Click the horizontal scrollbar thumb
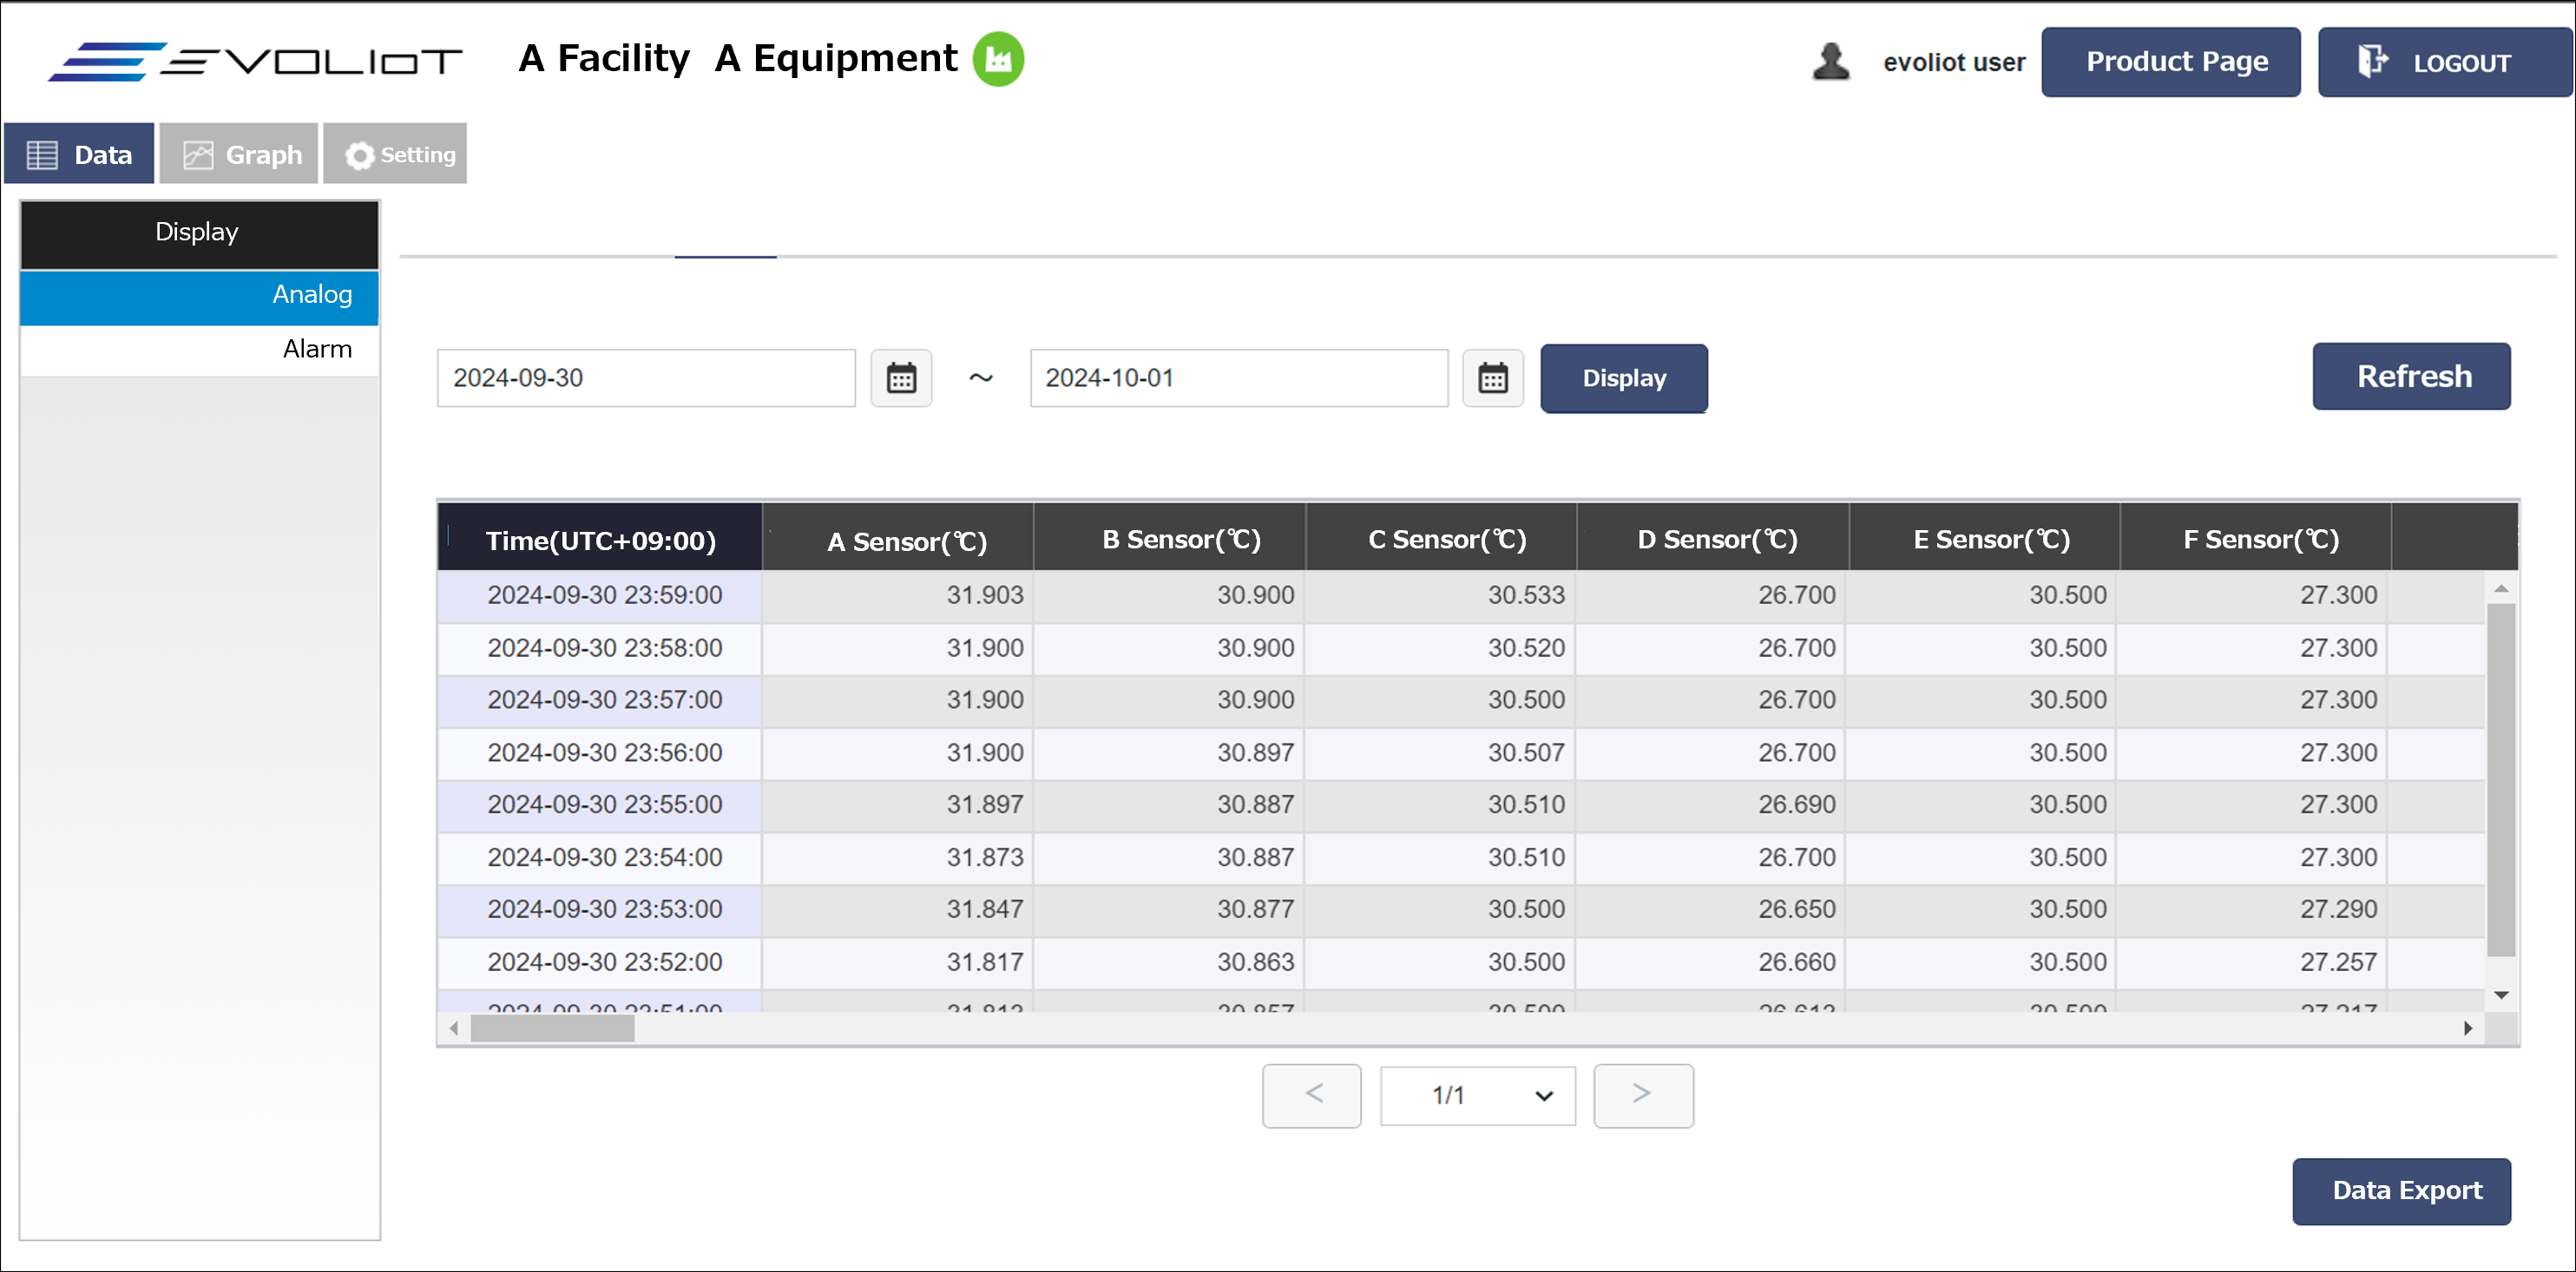The image size is (2576, 1272). (552, 1028)
